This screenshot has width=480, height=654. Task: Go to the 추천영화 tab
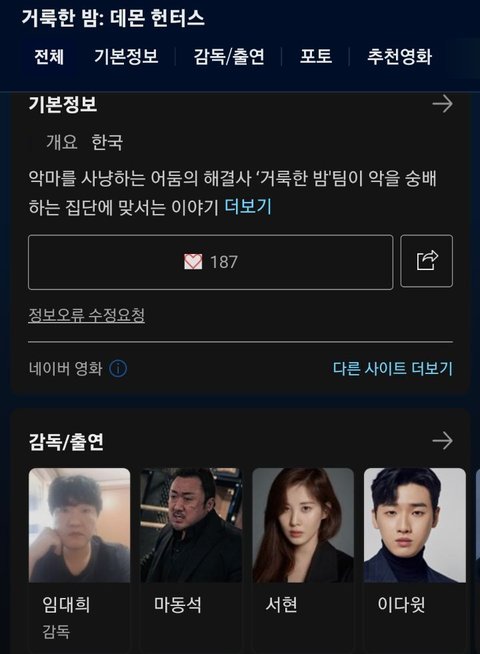tap(400, 57)
